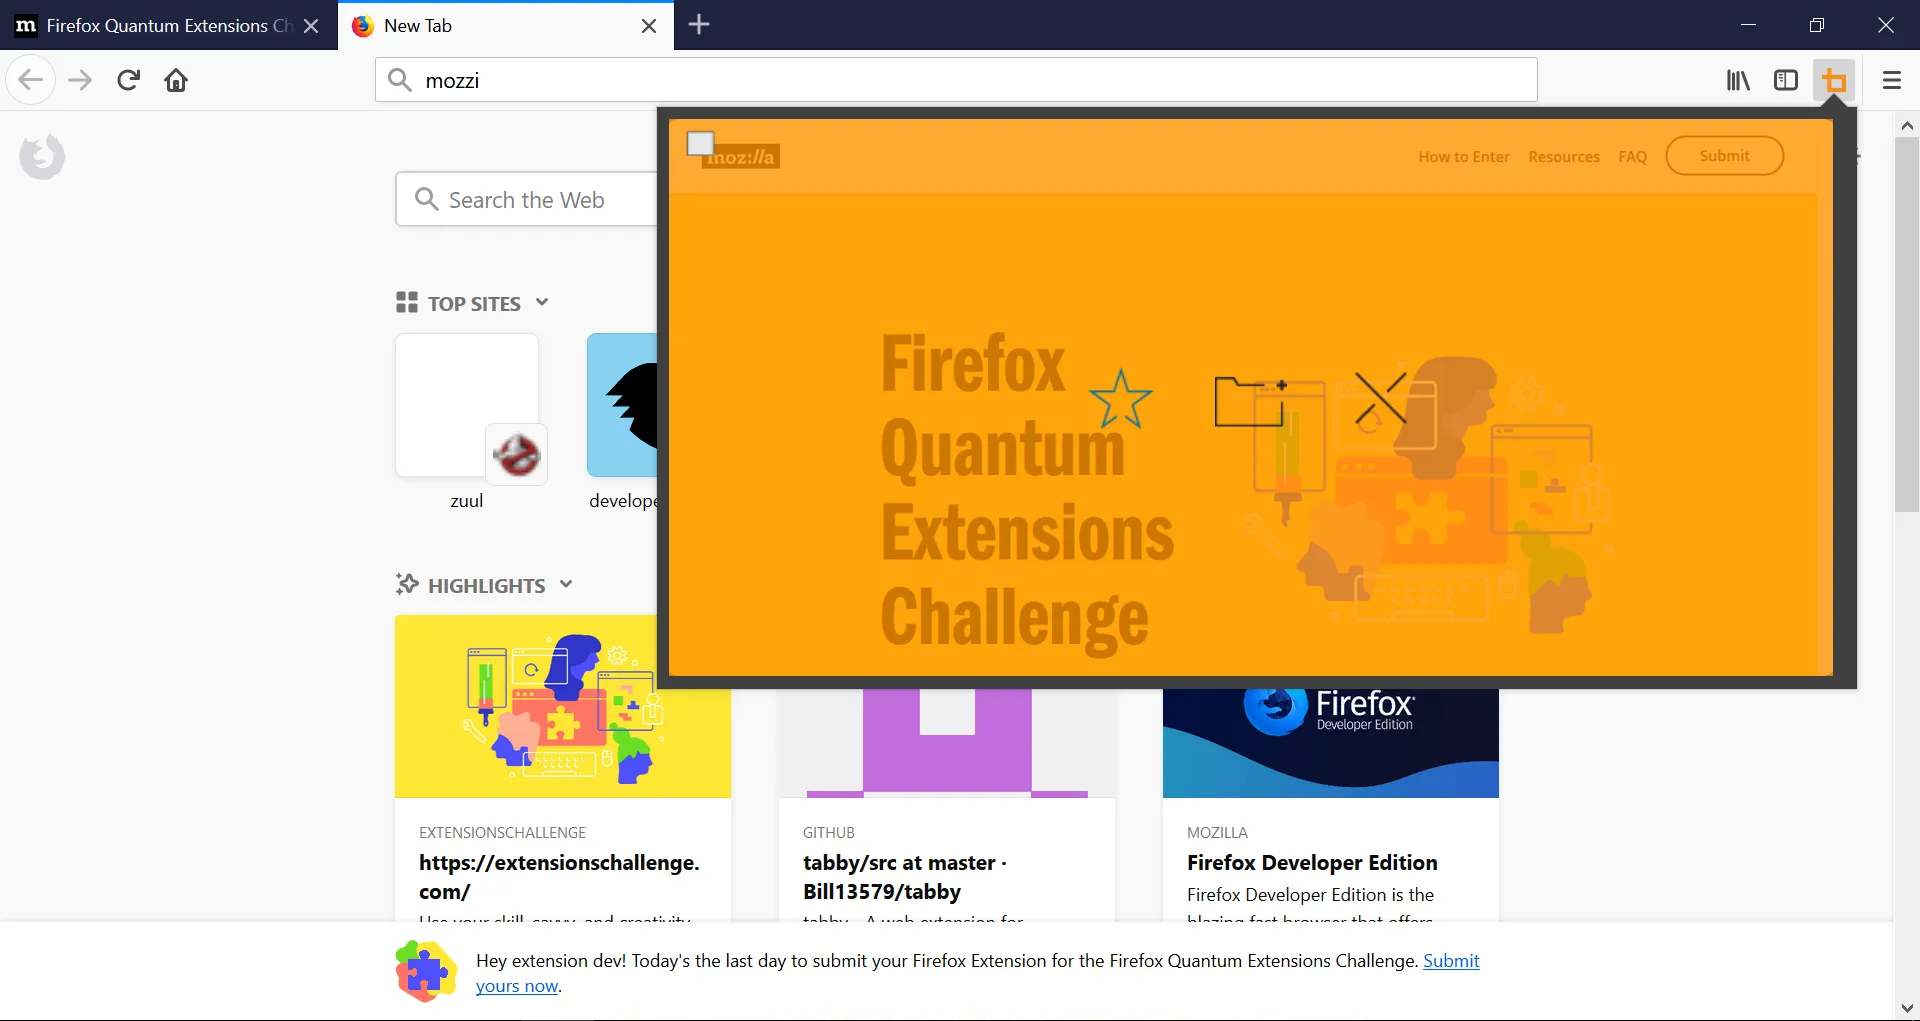Toggle the sidebar view icon
This screenshot has height=1021, width=1920.
[1786, 80]
